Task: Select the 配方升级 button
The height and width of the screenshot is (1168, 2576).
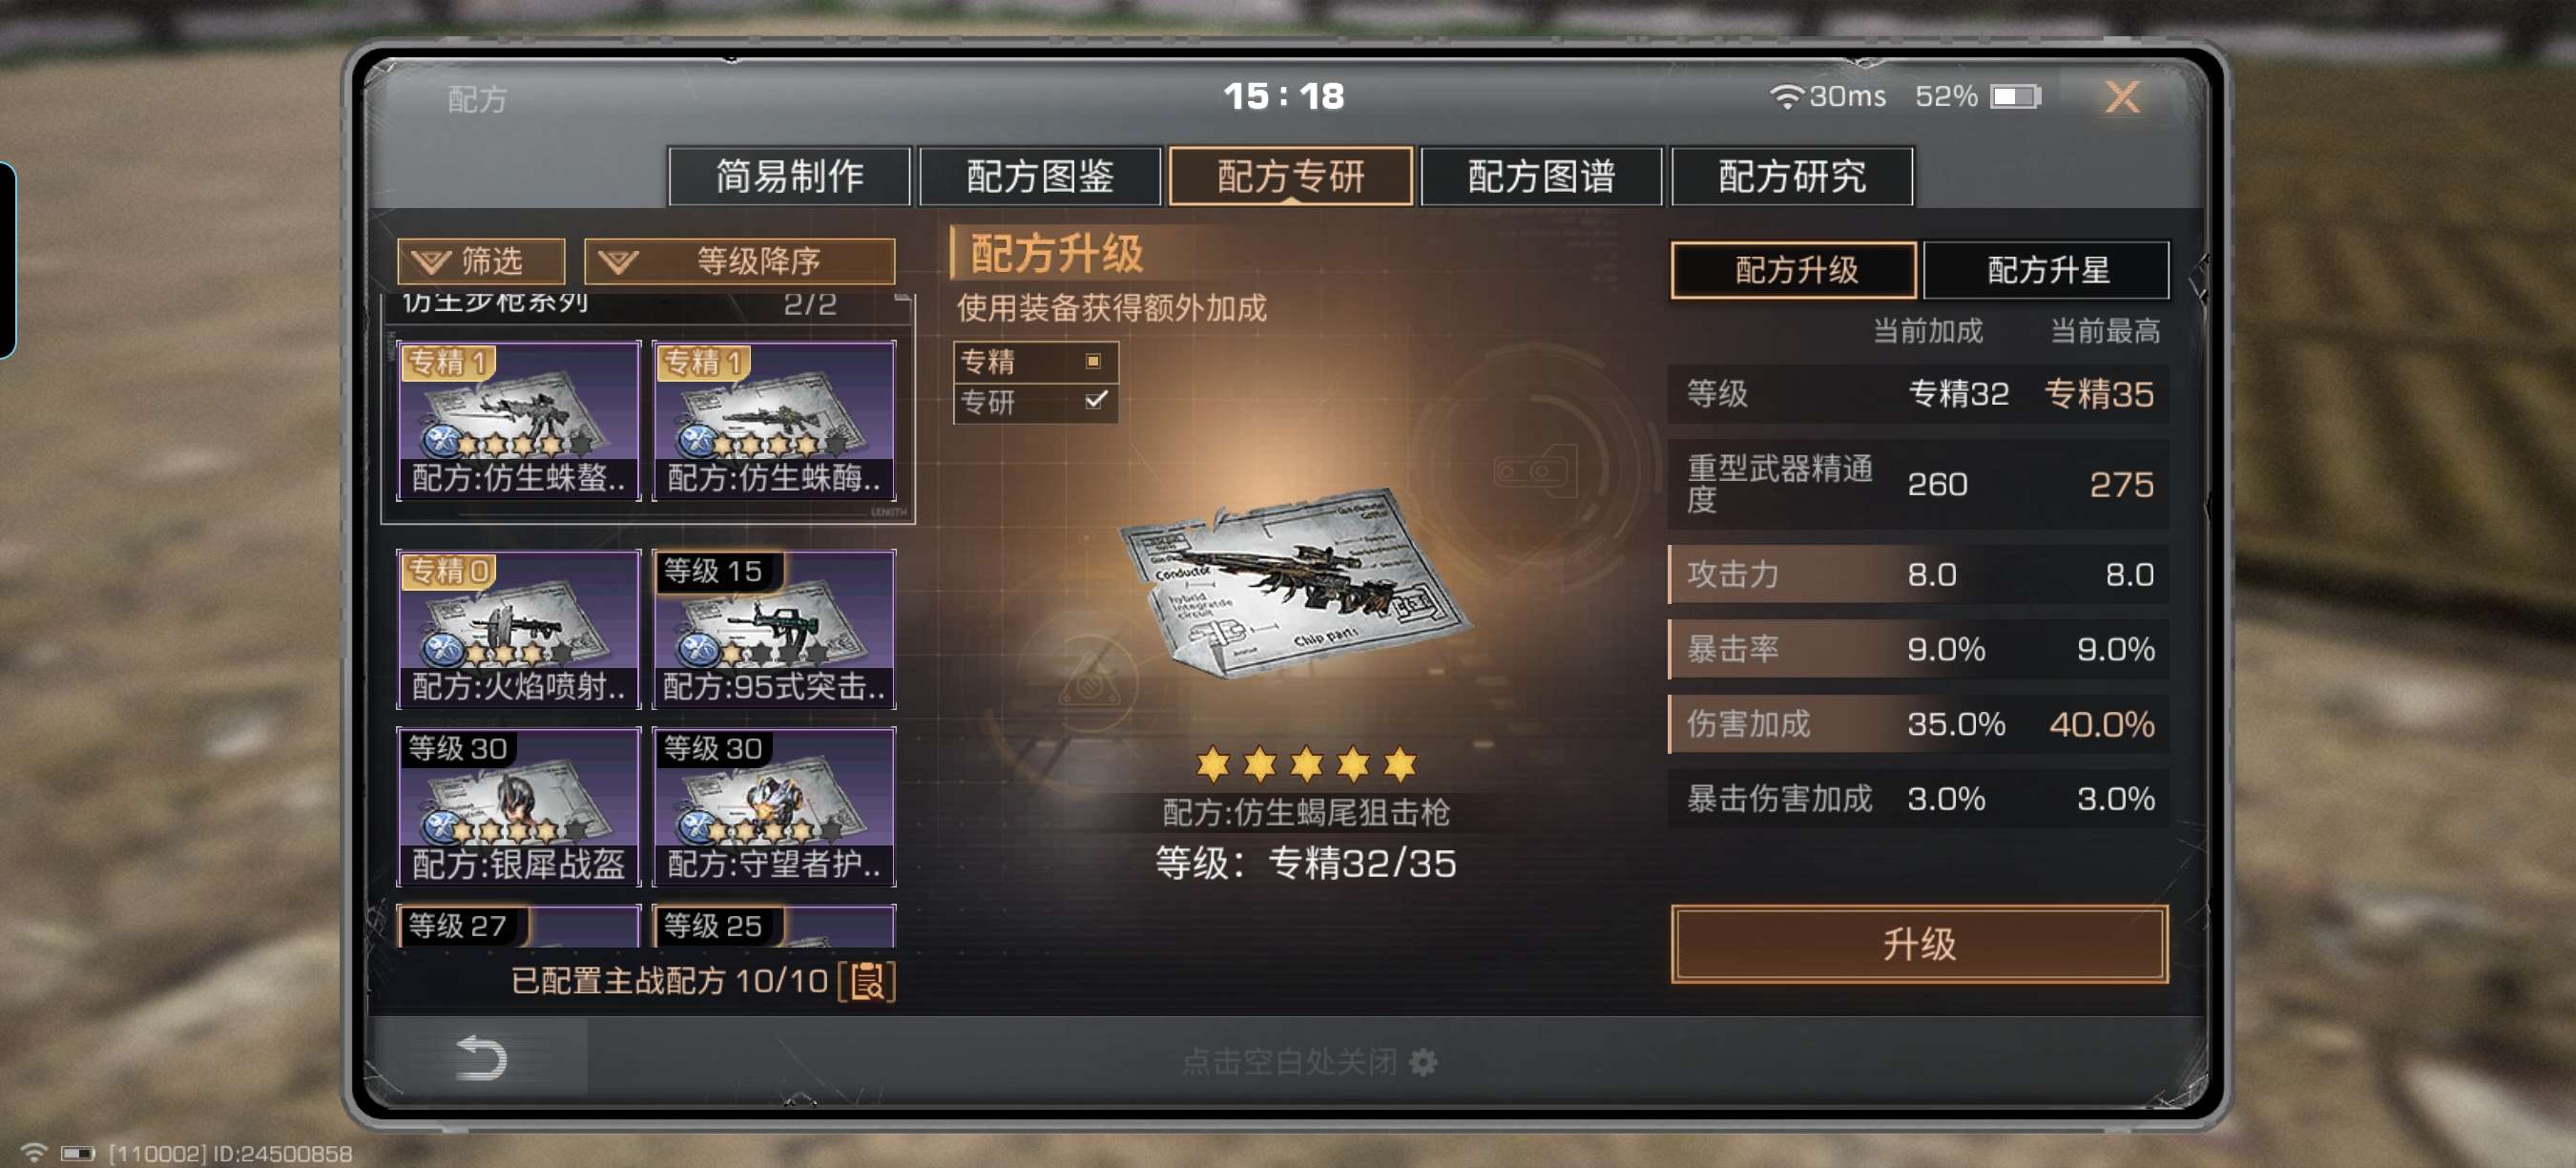Action: [1794, 270]
